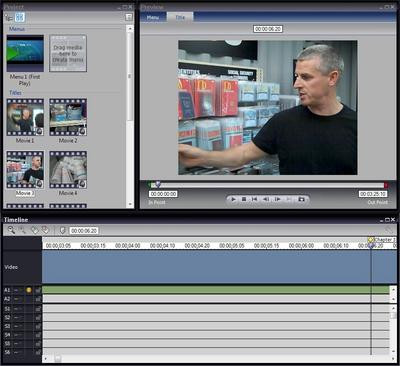Jump to previous chapter in preview
The image size is (400, 366).
(x=254, y=199)
